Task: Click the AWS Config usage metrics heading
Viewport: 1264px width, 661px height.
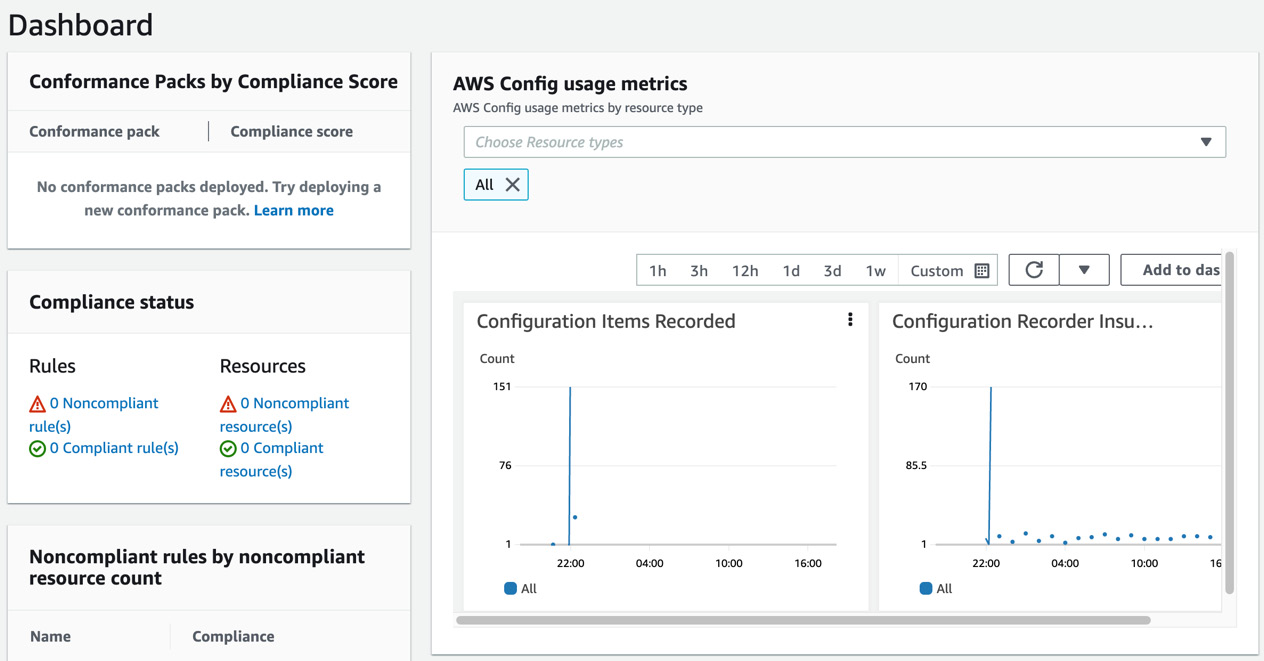Action: pyautogui.click(x=570, y=84)
